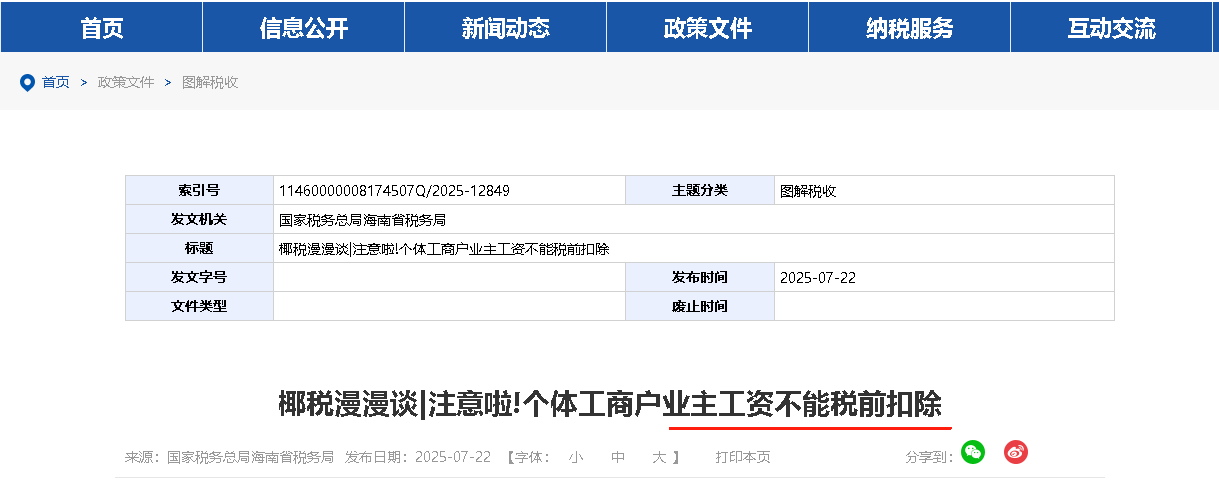Open 首页 in top navigation bar
This screenshot has height=496, width=1219.
[102, 28]
